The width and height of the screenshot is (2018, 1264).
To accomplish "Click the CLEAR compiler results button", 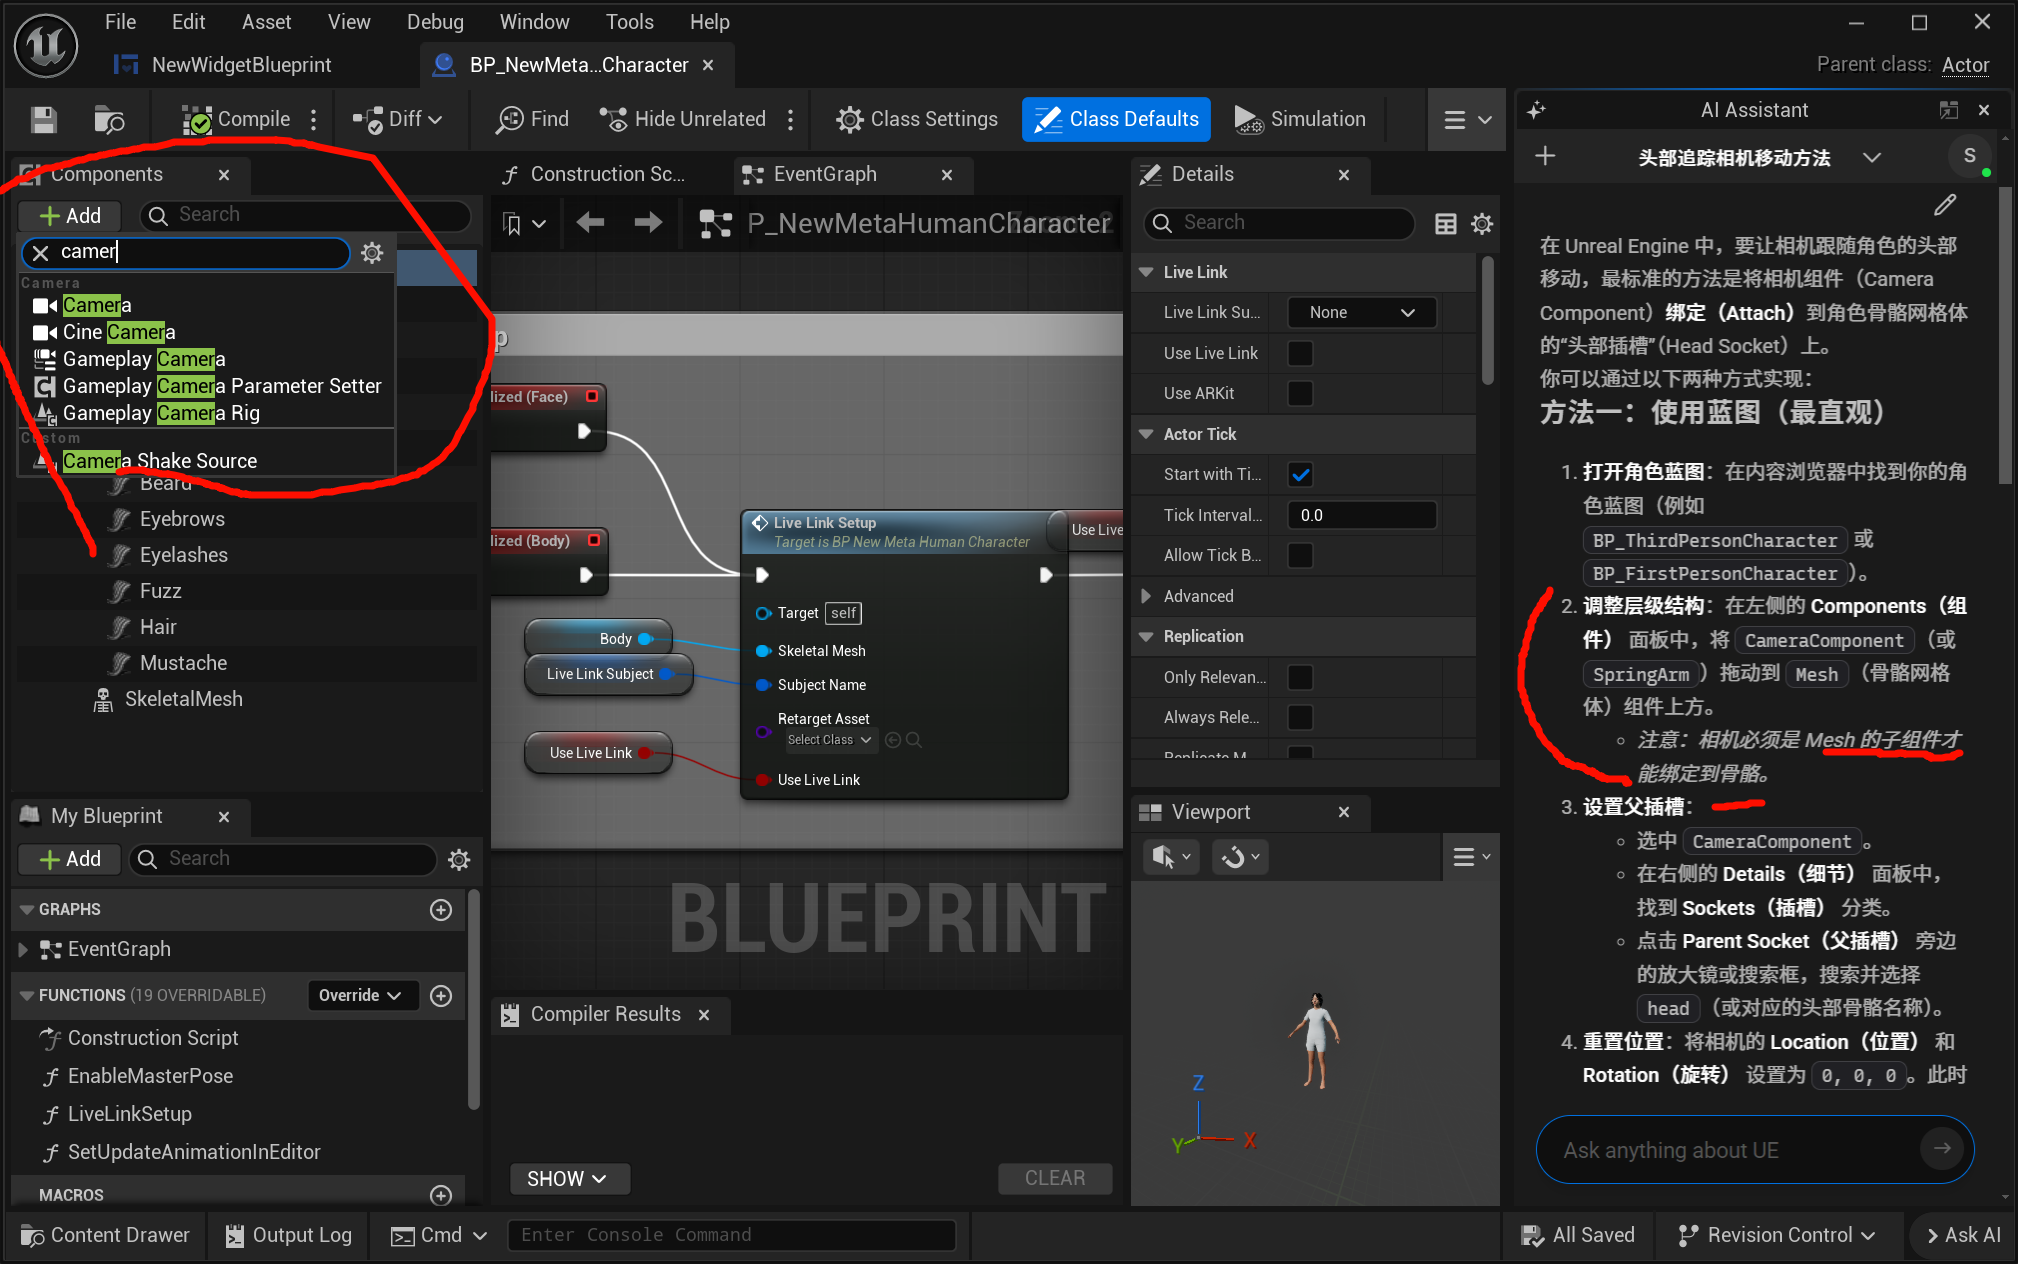I will (1054, 1178).
